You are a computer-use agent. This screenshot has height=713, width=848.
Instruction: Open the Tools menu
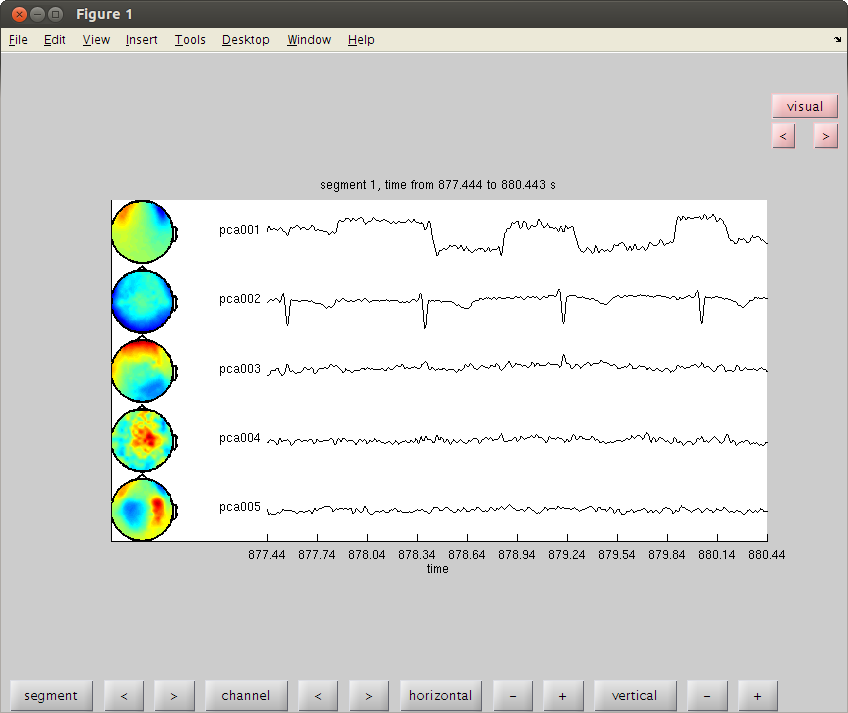190,40
